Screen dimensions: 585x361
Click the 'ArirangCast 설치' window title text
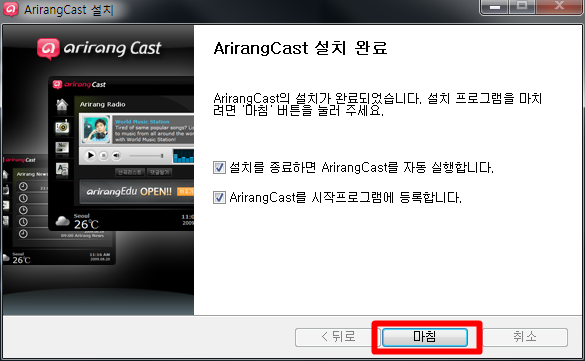69,10
